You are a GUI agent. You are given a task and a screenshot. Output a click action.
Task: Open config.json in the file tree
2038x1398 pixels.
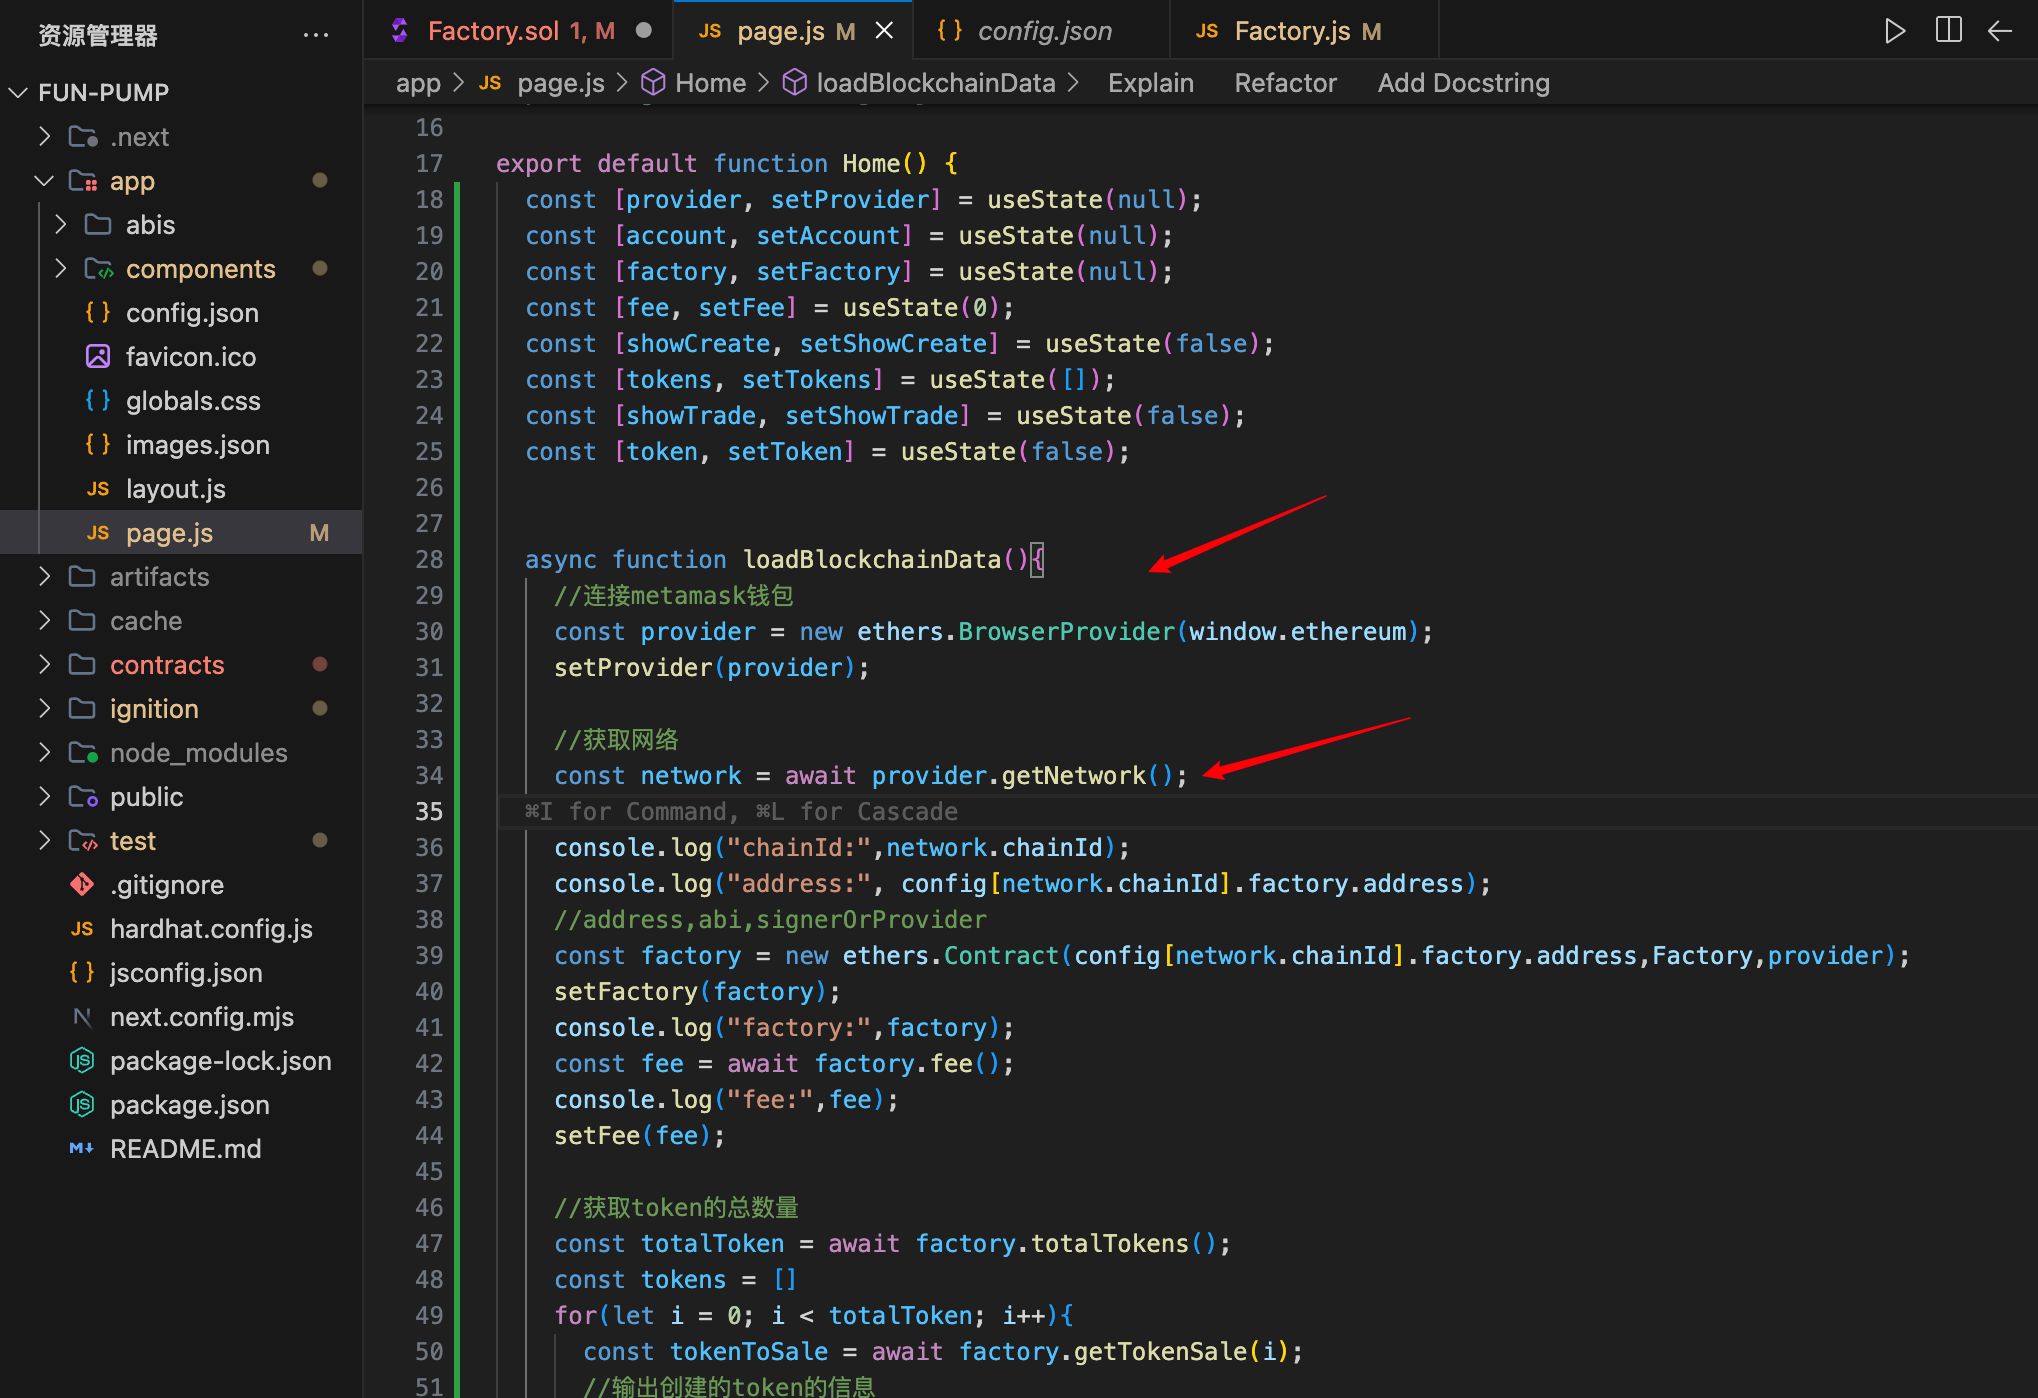[x=192, y=313]
